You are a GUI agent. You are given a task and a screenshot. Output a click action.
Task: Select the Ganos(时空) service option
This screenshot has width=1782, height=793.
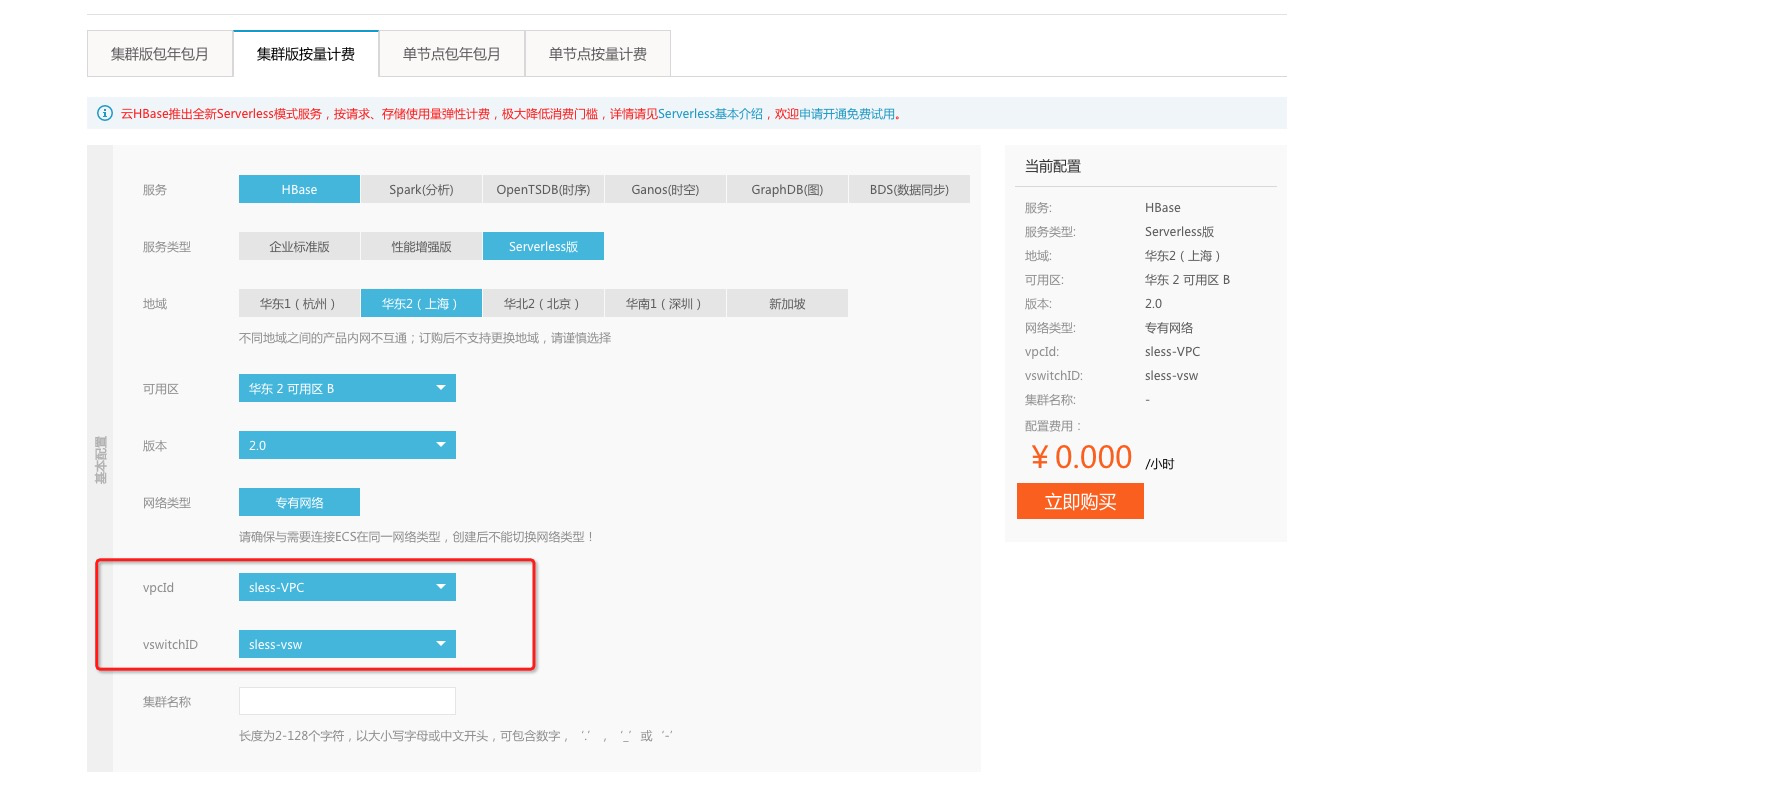click(665, 189)
